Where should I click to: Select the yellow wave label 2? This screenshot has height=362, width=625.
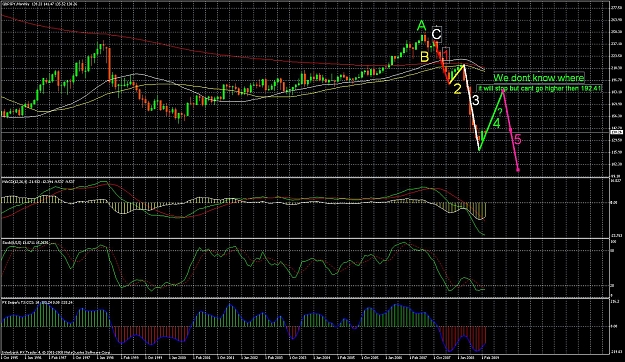457,89
